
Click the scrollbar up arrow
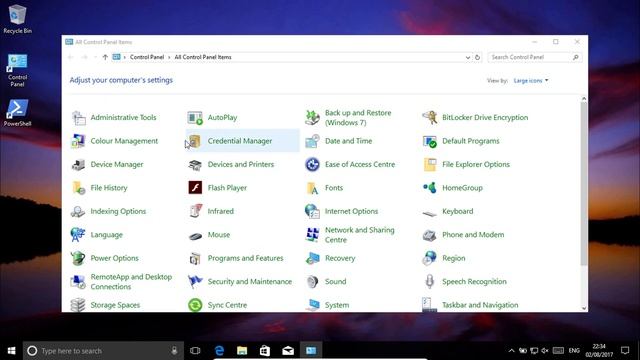coord(584,99)
